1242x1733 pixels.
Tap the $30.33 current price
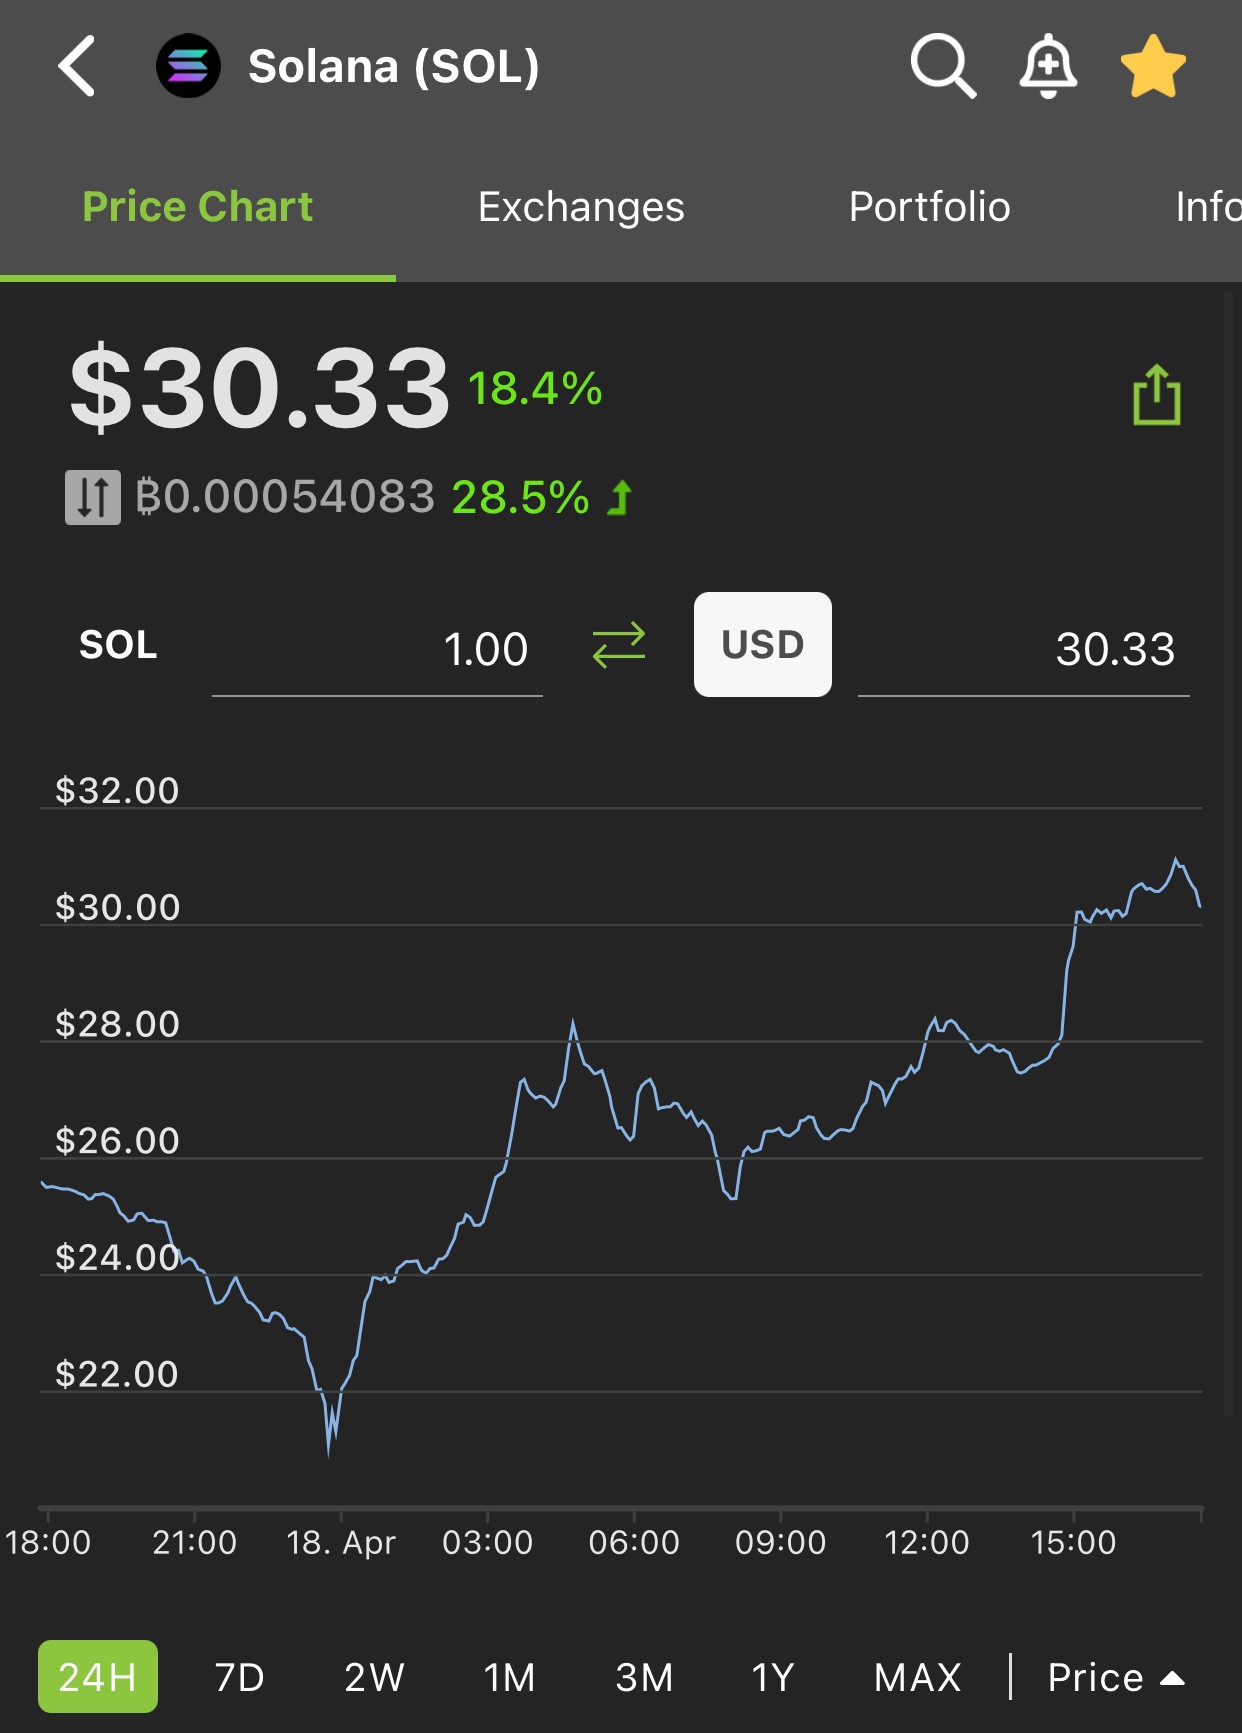coord(260,388)
